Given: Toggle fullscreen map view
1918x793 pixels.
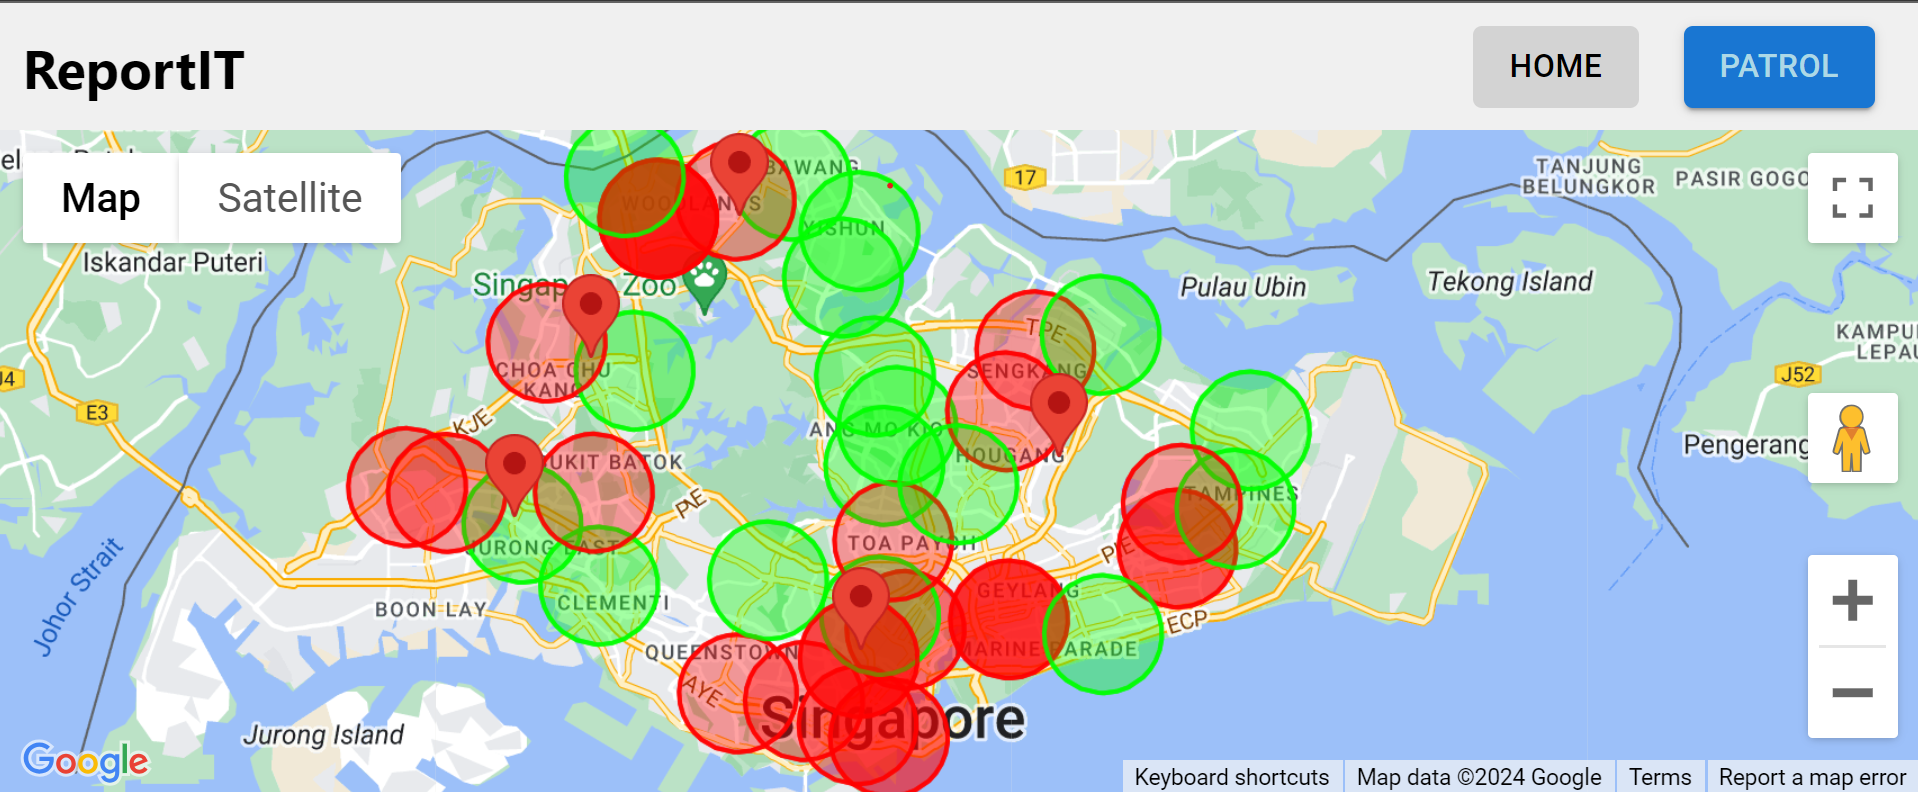Looking at the screenshot, I should tap(1852, 198).
